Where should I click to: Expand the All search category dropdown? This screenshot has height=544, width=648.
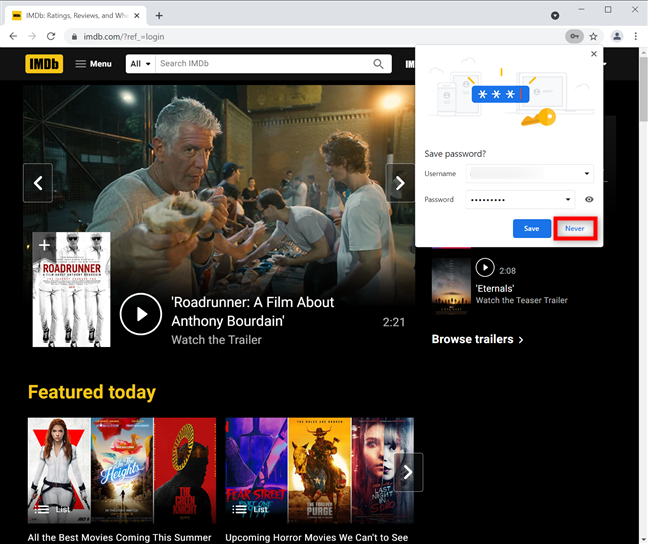coord(140,64)
